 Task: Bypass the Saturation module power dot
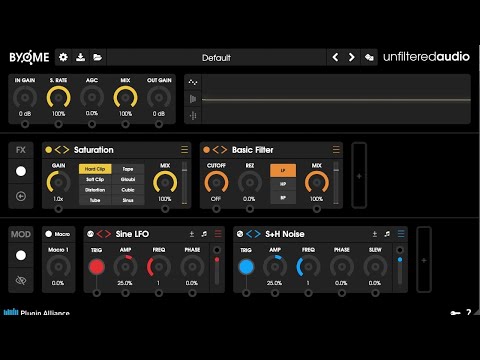pos(48,150)
